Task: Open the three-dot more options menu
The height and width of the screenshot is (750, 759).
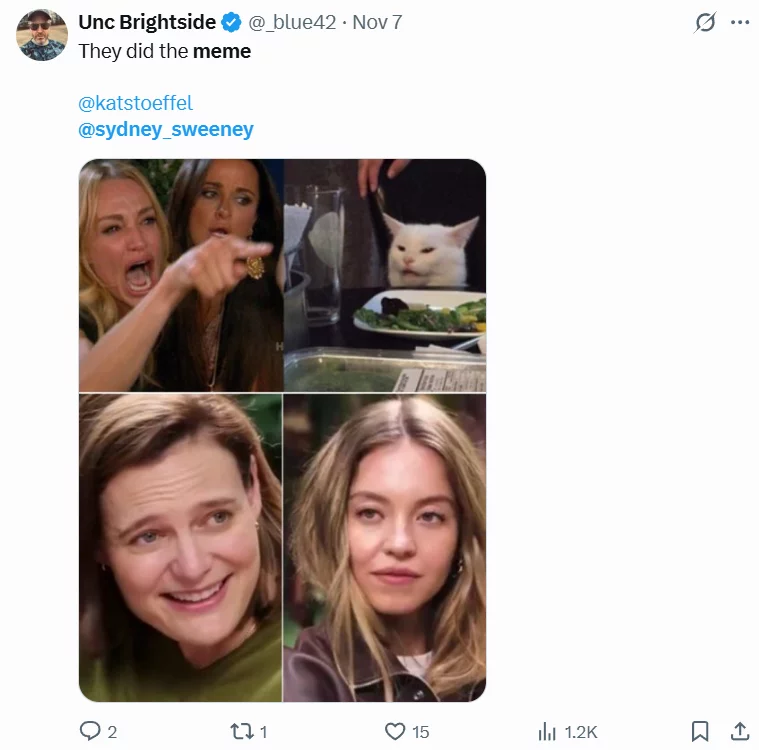Action: click(x=740, y=23)
